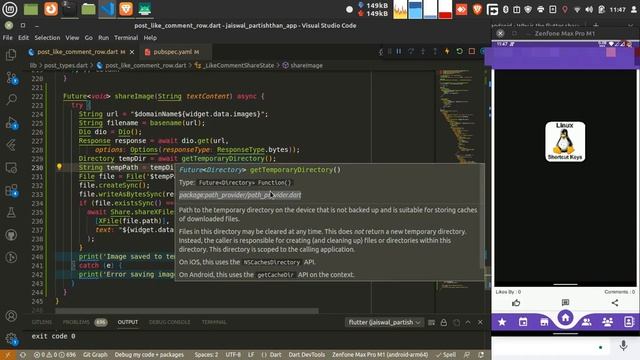The height and width of the screenshot is (360, 640).
Task: Open the flutter output channel dropdown
Action: (384, 322)
